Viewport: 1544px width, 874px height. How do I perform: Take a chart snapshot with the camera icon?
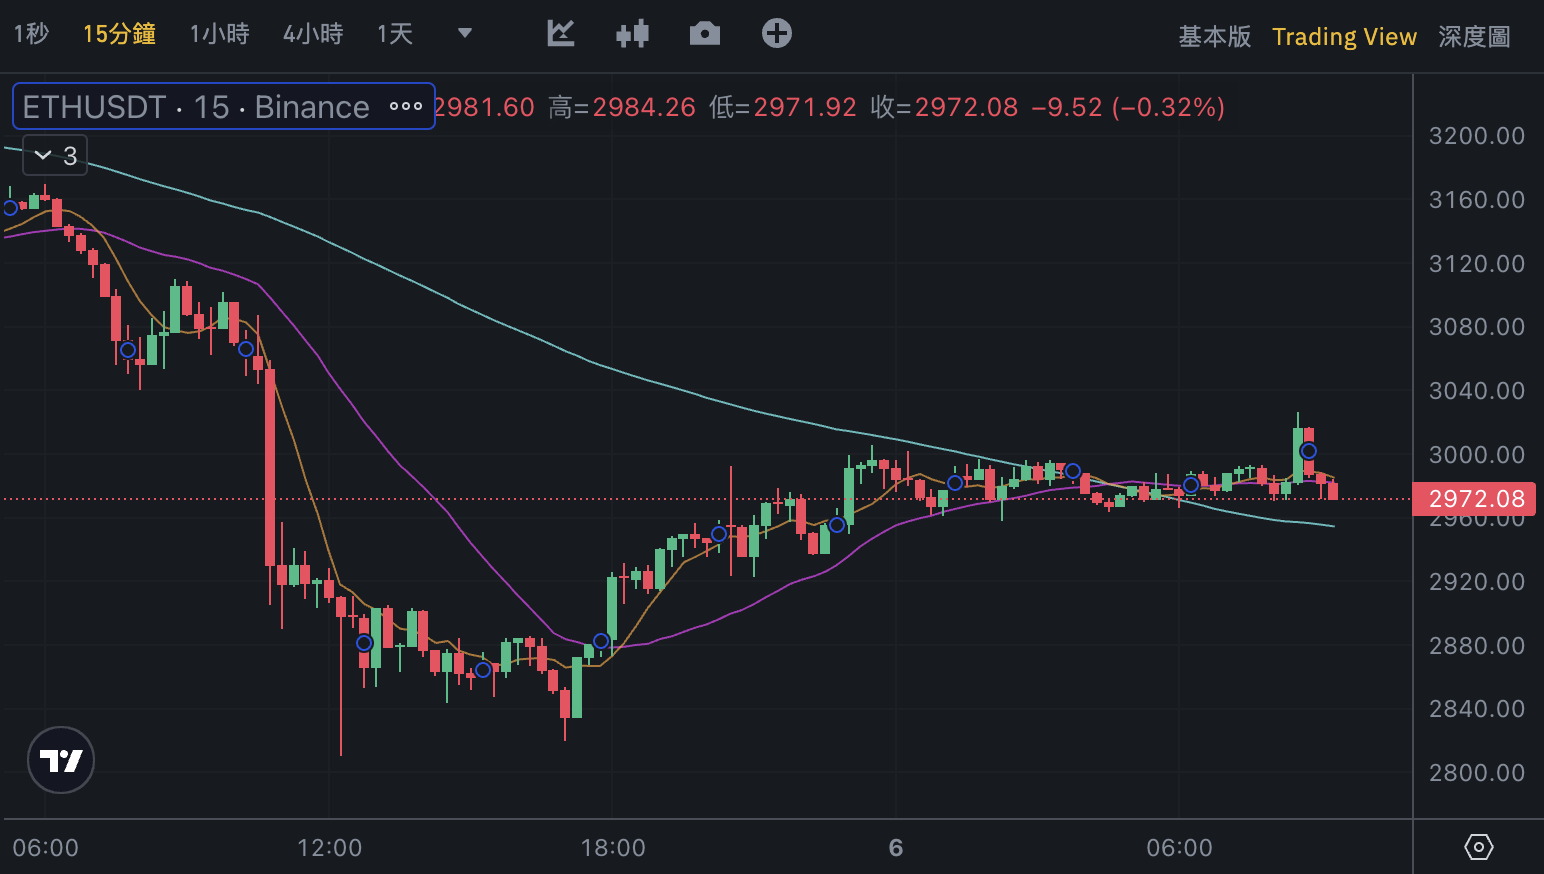pos(705,34)
